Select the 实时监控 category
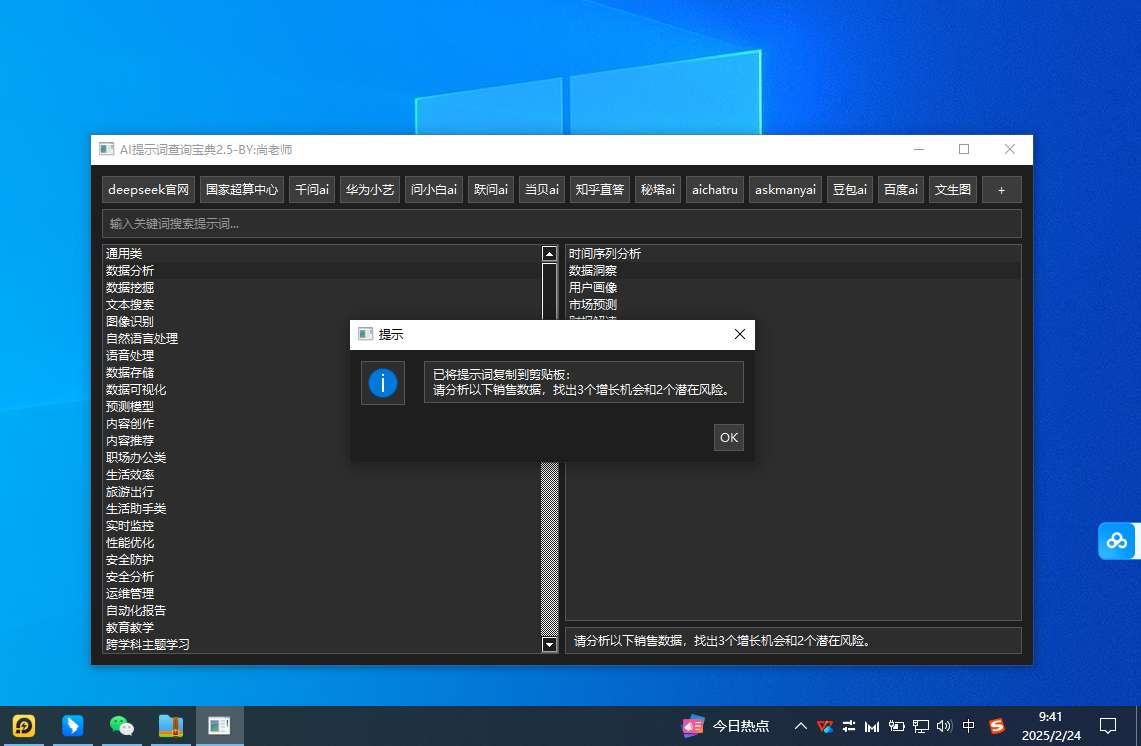1141x746 pixels. (322, 525)
